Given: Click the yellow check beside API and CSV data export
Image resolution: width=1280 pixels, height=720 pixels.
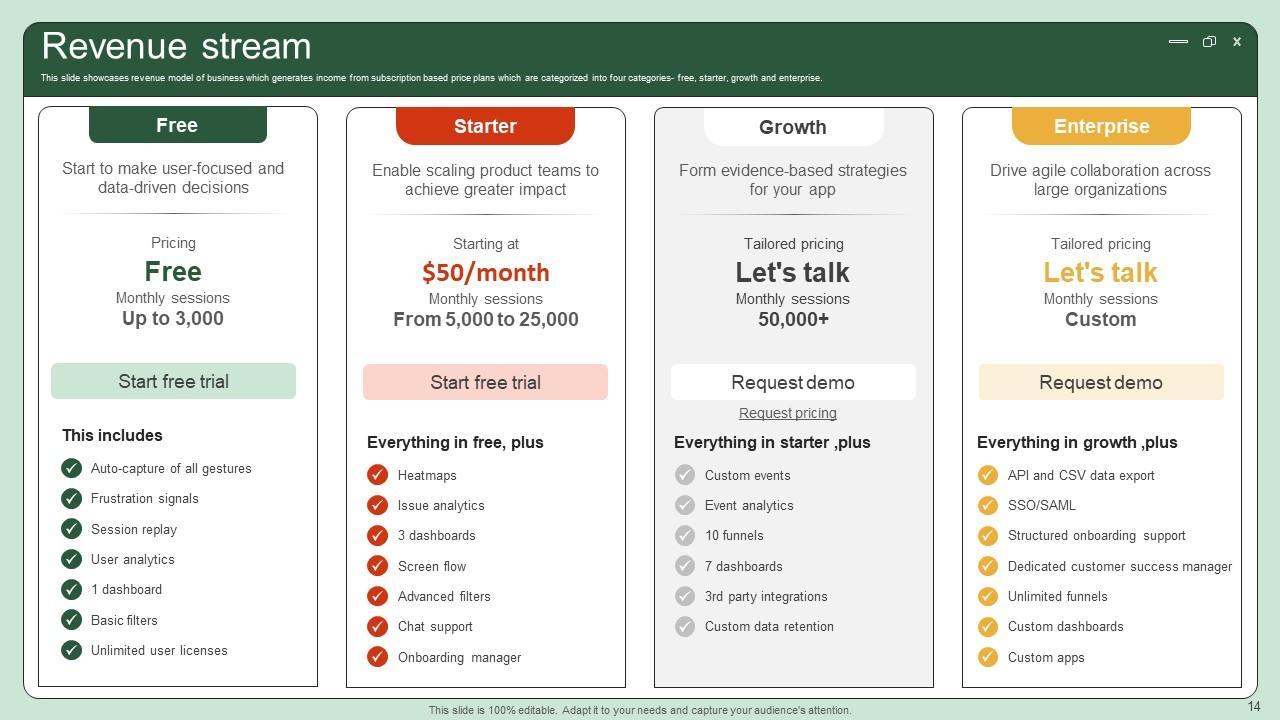Looking at the screenshot, I should pyautogui.click(x=988, y=475).
